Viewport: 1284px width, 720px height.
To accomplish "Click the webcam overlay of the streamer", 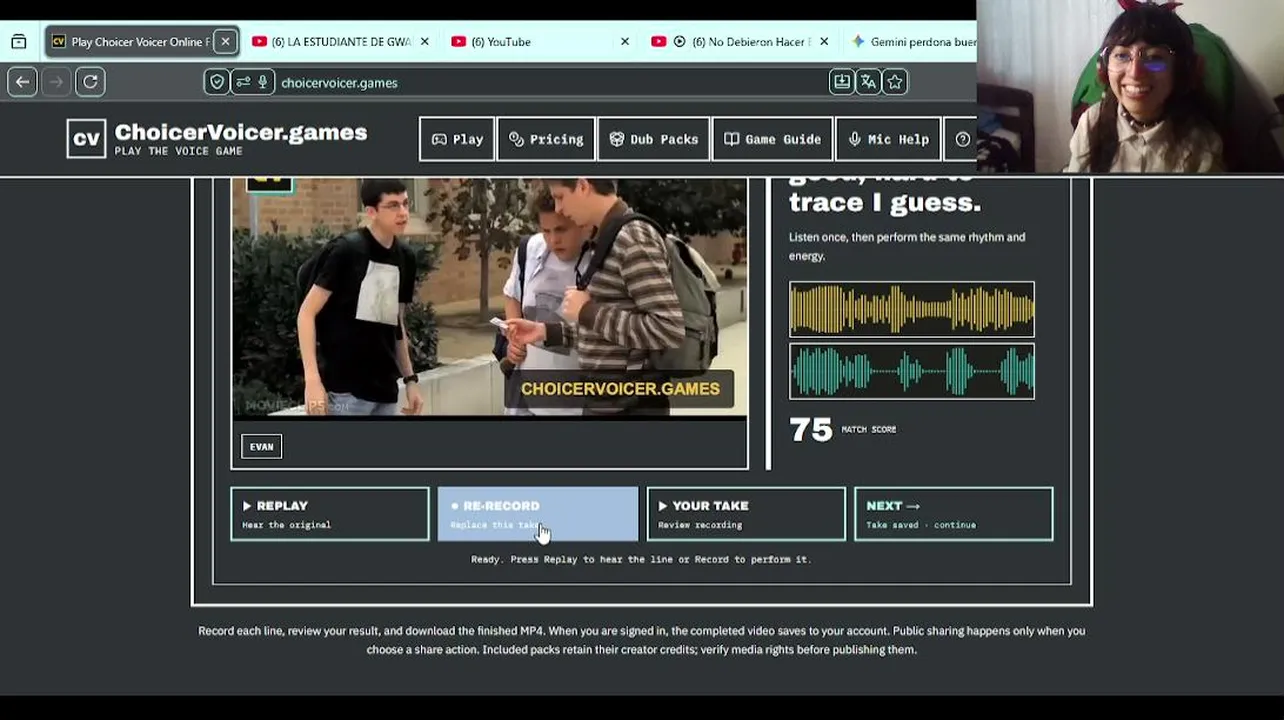I will pos(1130,88).
